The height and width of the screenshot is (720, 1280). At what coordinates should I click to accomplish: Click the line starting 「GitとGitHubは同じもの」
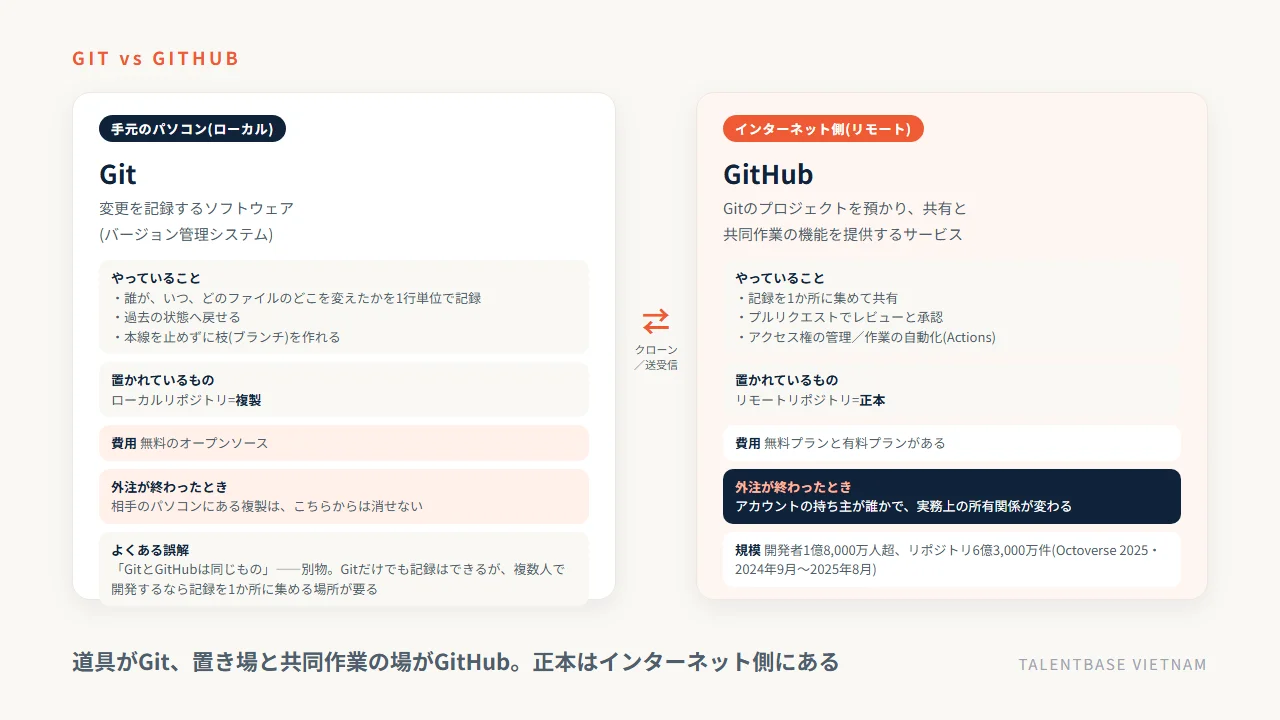pyautogui.click(x=338, y=569)
